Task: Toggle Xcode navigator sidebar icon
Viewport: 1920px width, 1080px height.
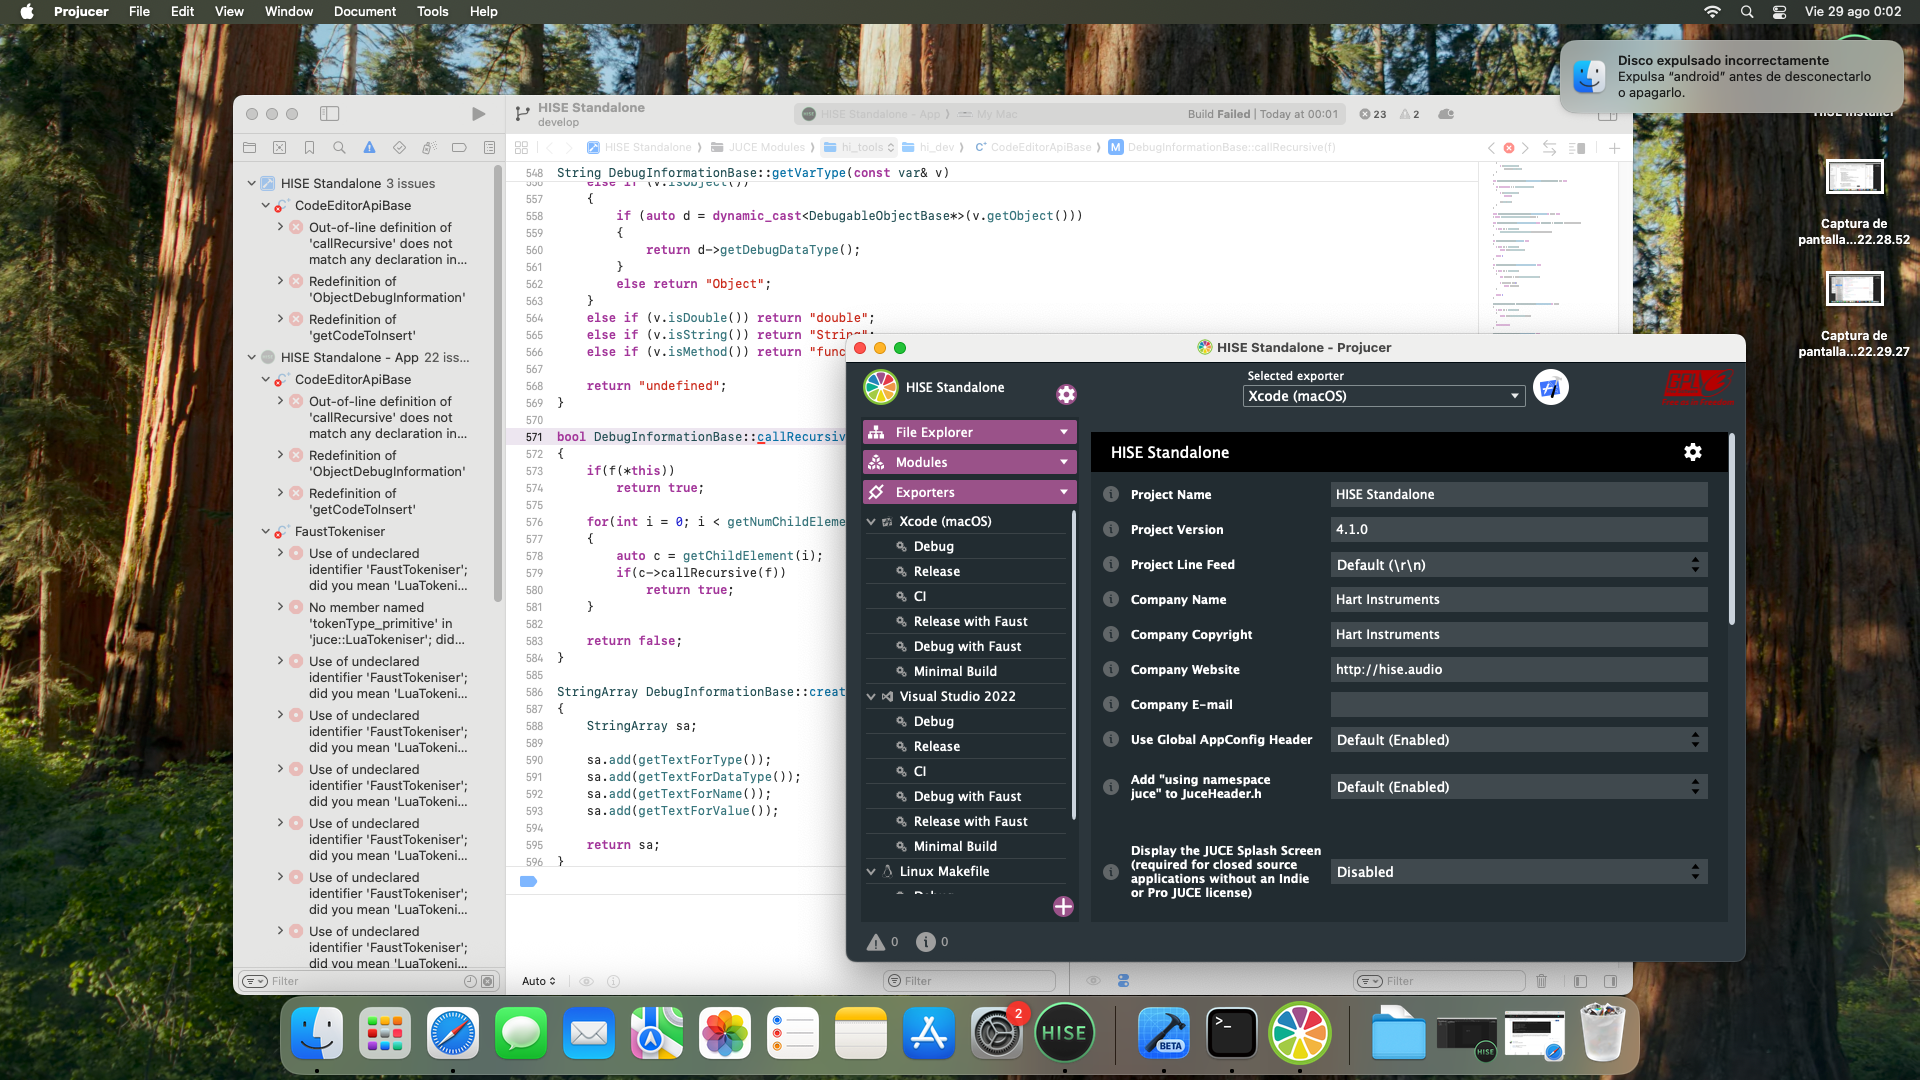Action: [329, 114]
